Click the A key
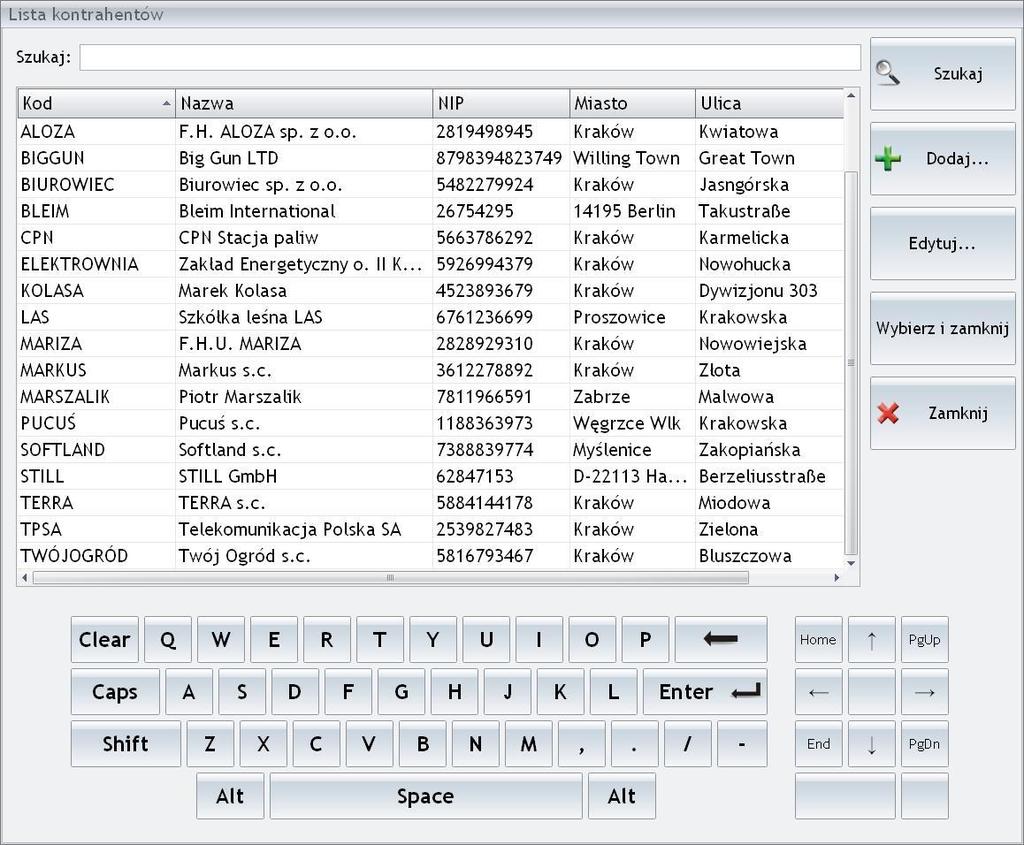 click(x=189, y=692)
